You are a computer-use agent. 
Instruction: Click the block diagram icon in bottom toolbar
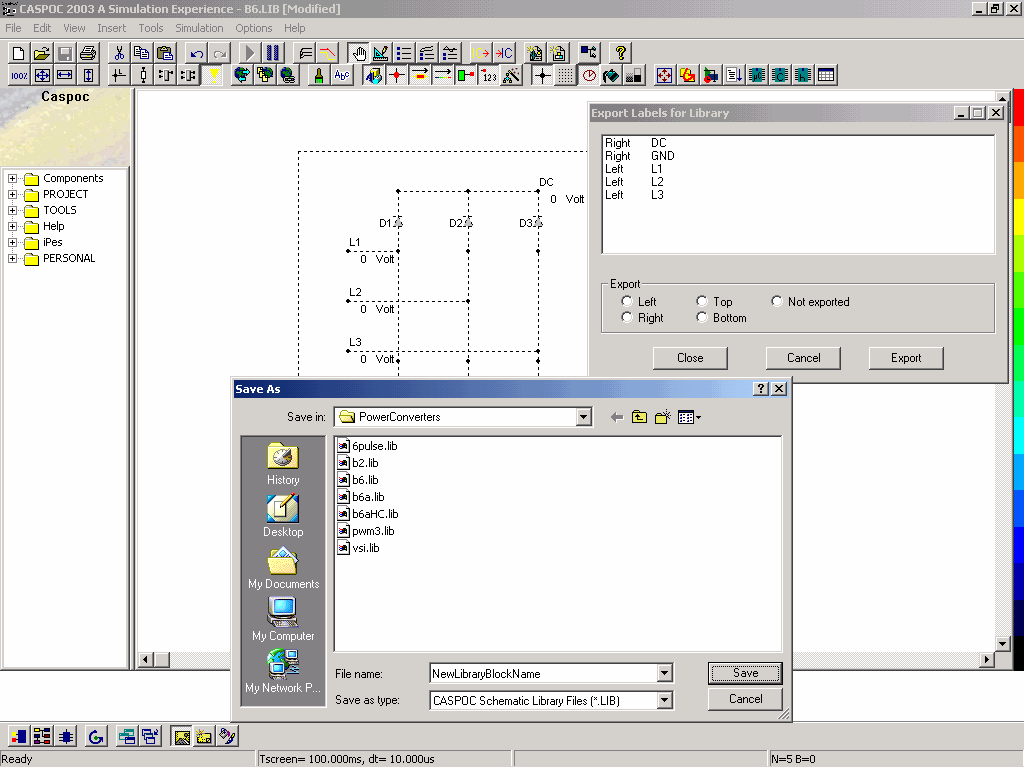[42, 737]
